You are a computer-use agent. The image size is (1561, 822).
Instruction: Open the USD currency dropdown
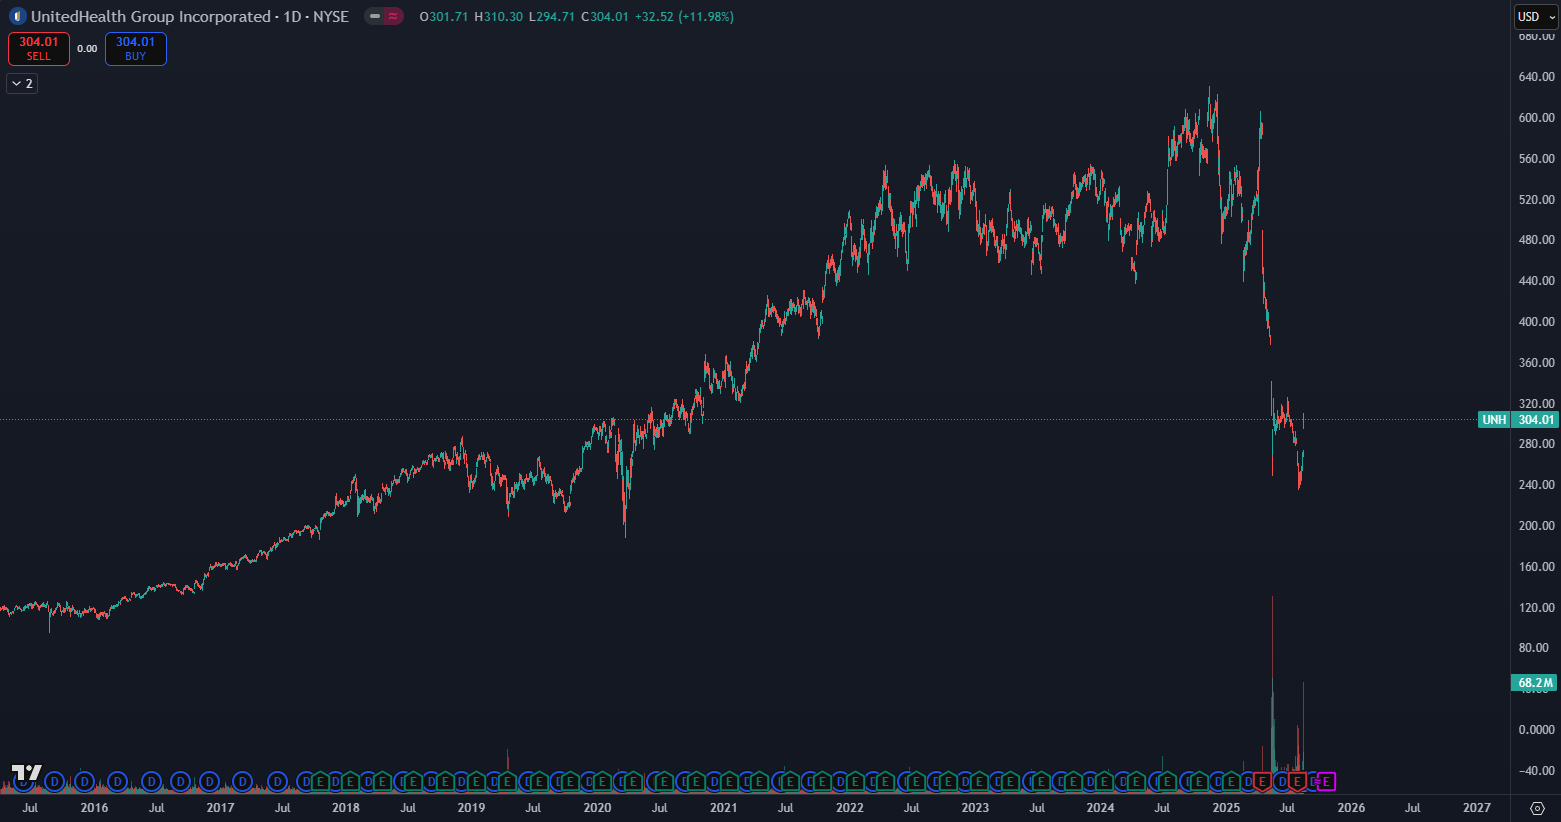click(1535, 17)
